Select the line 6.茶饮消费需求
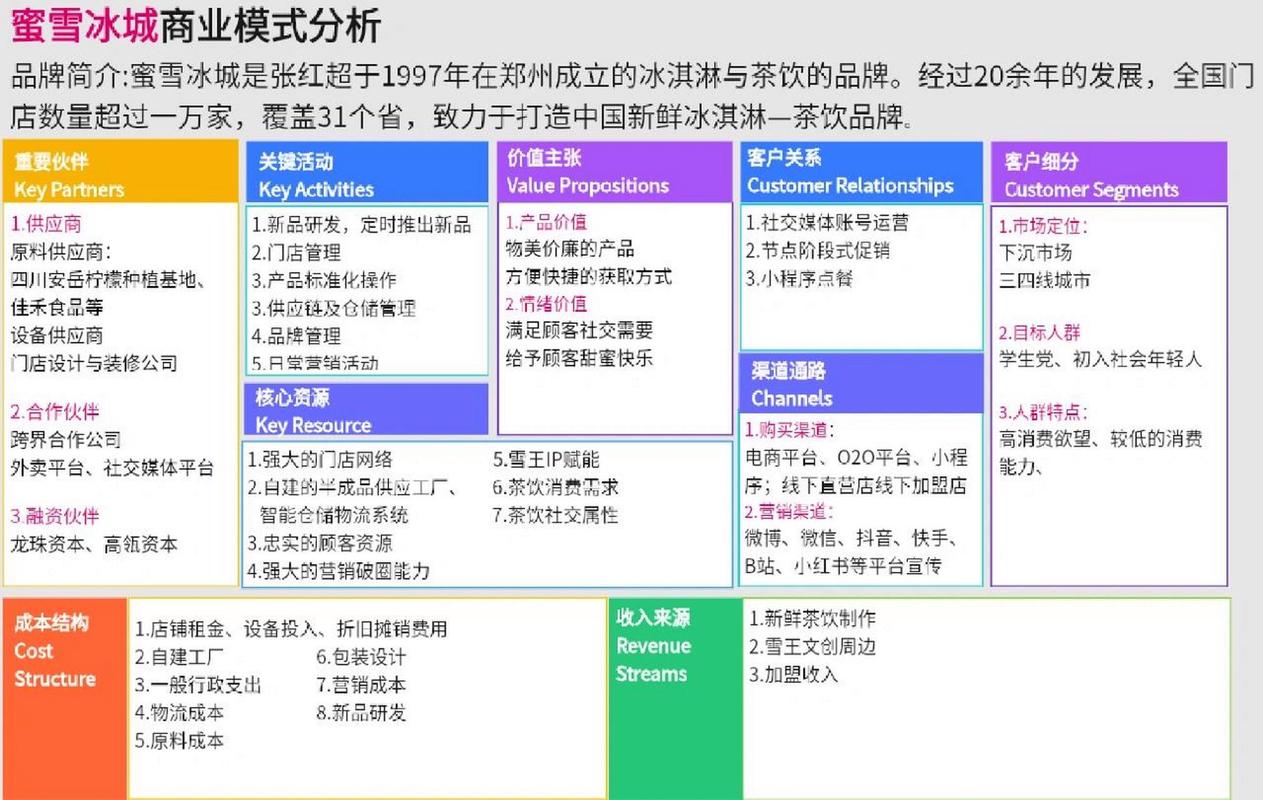This screenshot has width=1263, height=800. pyautogui.click(x=555, y=488)
